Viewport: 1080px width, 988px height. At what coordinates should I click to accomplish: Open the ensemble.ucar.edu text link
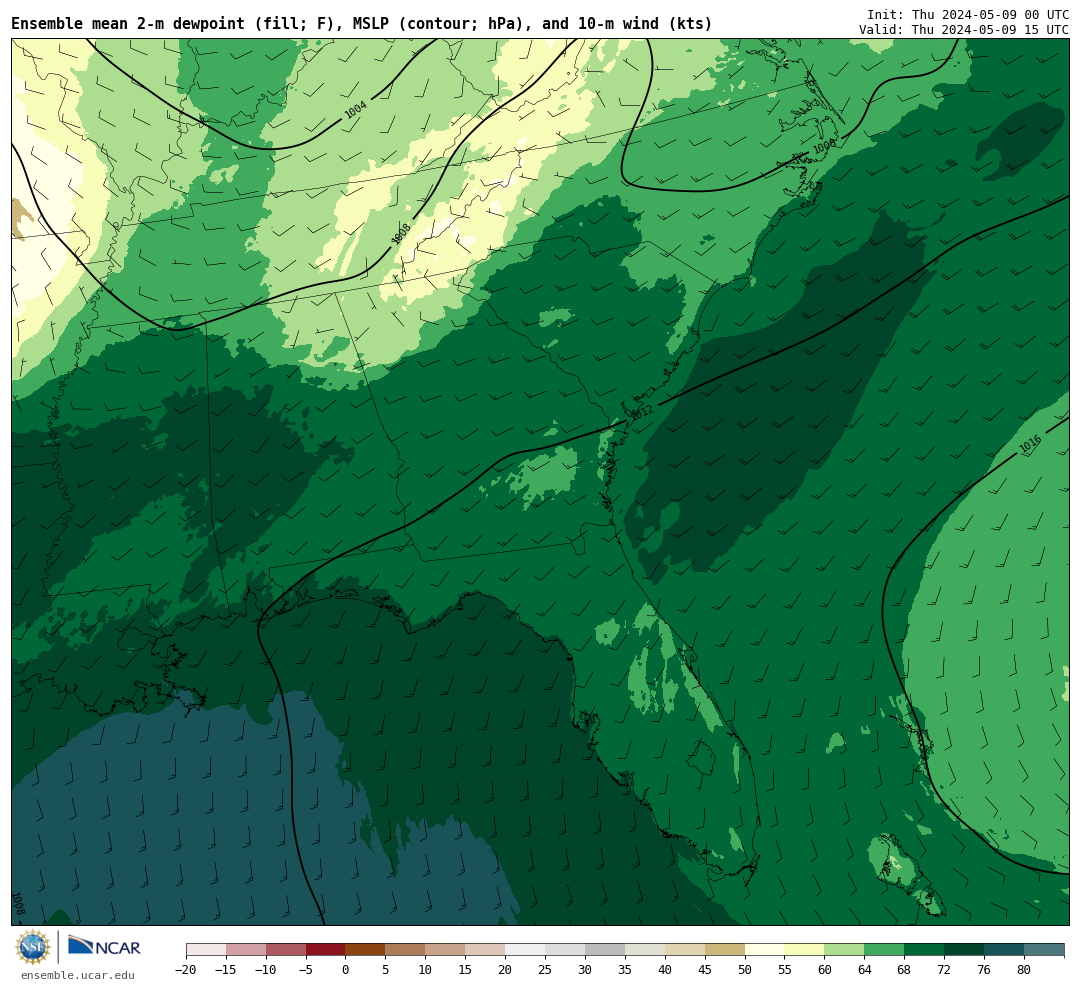(x=78, y=976)
